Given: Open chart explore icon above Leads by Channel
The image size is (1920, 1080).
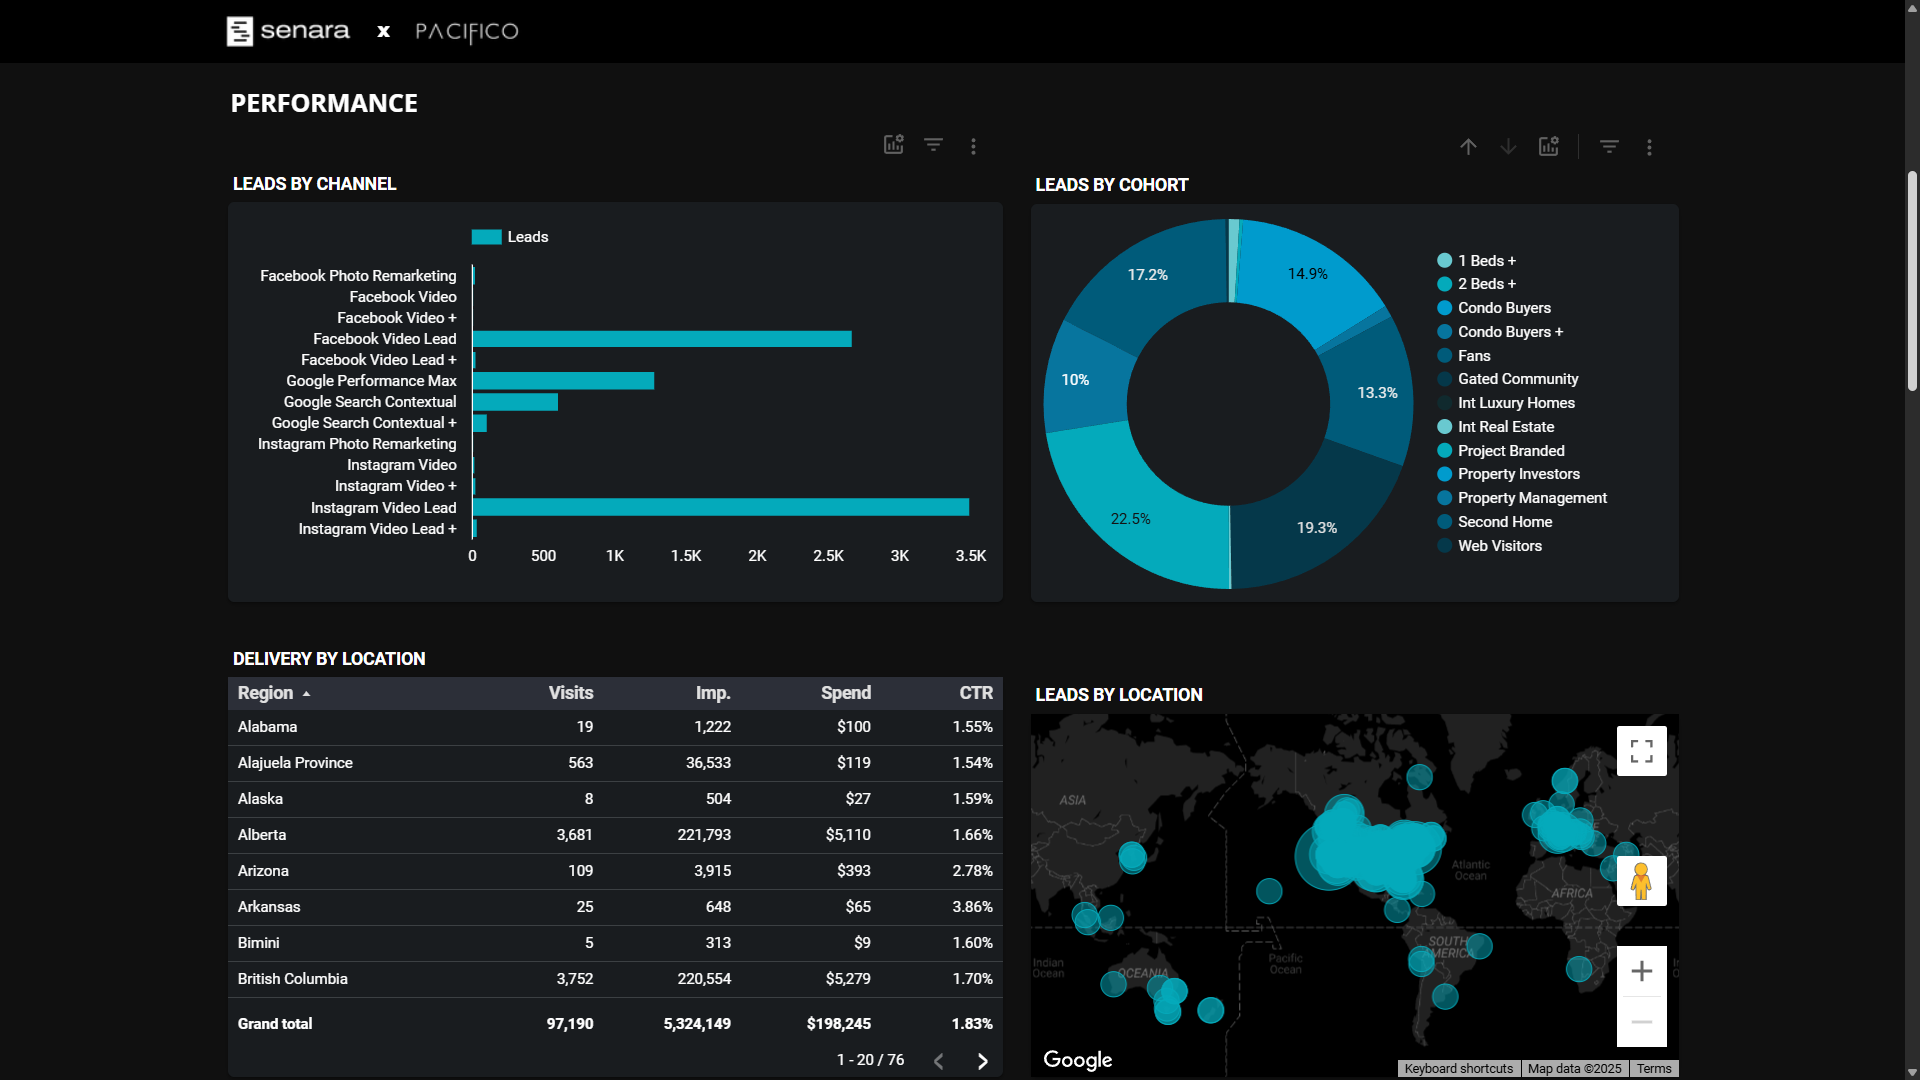Looking at the screenshot, I should point(893,145).
